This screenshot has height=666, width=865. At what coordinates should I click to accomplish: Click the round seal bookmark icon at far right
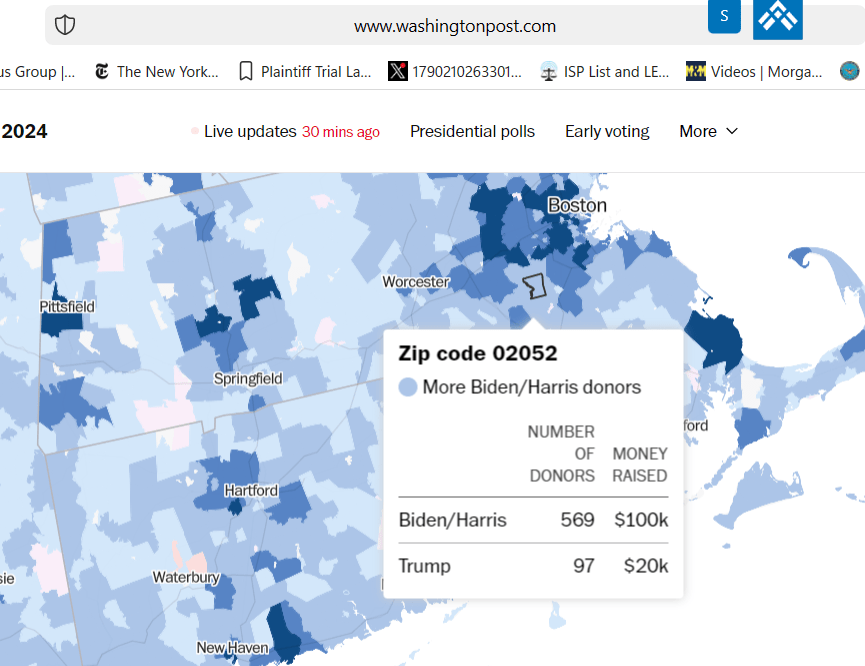pos(849,71)
